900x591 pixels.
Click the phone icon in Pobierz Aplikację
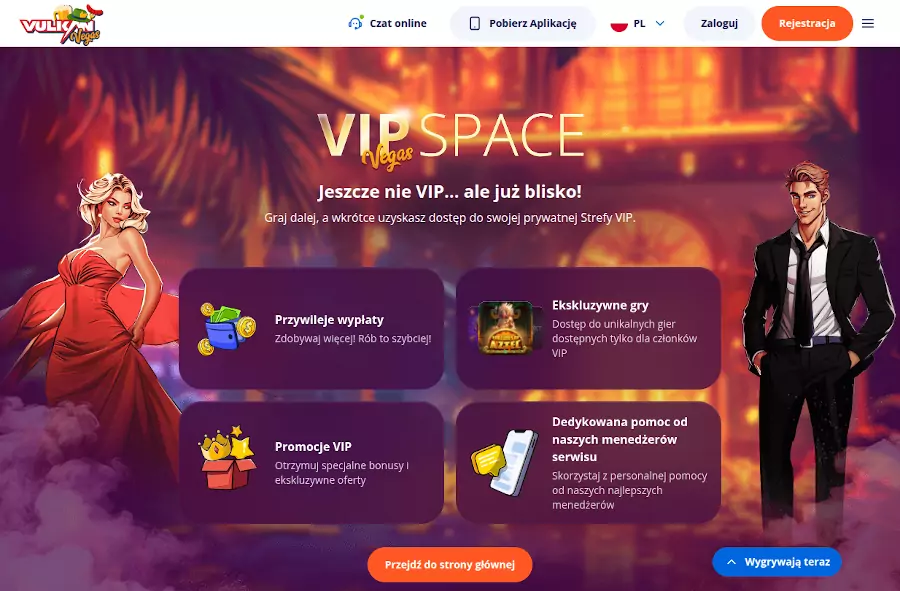475,24
